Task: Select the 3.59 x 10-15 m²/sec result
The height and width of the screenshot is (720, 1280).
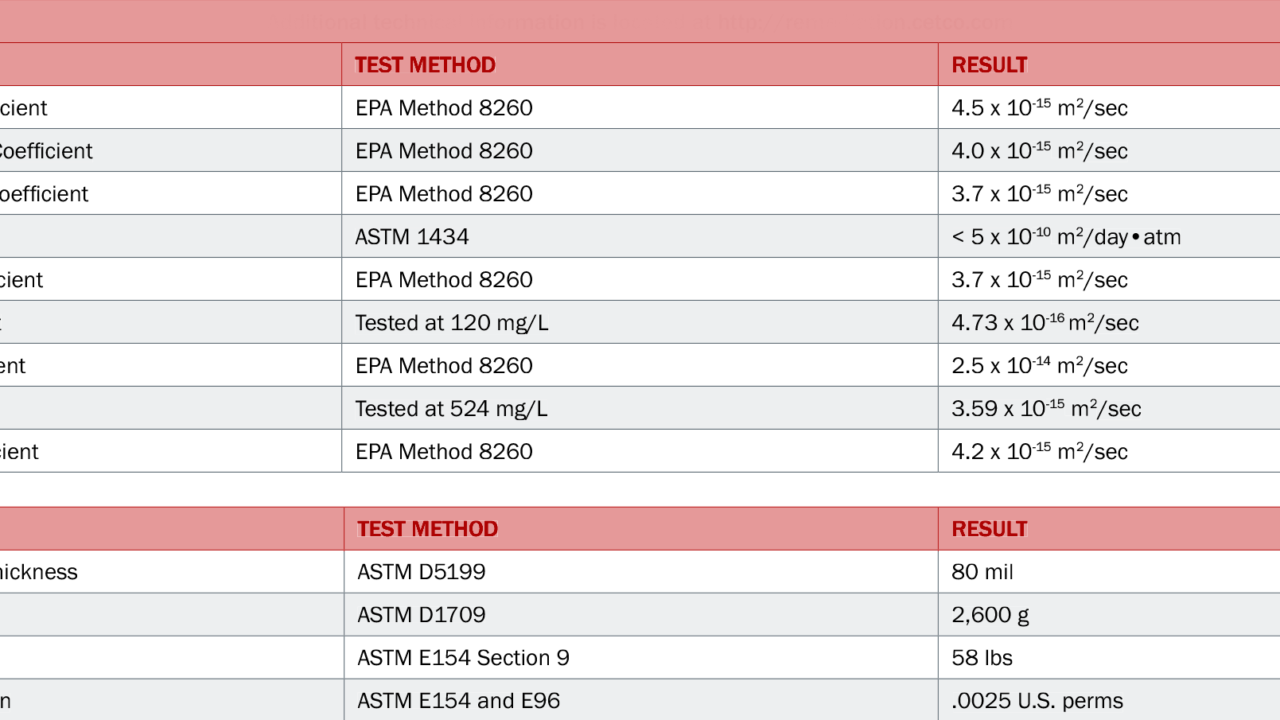Action: tap(1046, 409)
